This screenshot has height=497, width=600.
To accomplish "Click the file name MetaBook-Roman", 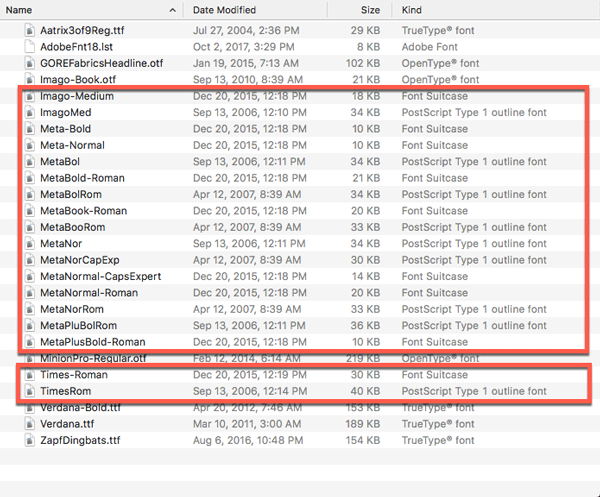I will 84,211.
